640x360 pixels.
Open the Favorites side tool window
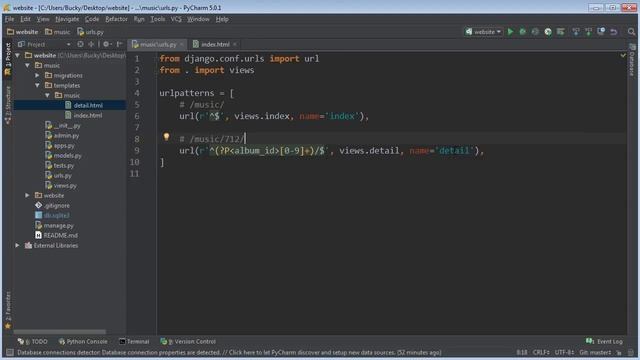pyautogui.click(x=7, y=310)
